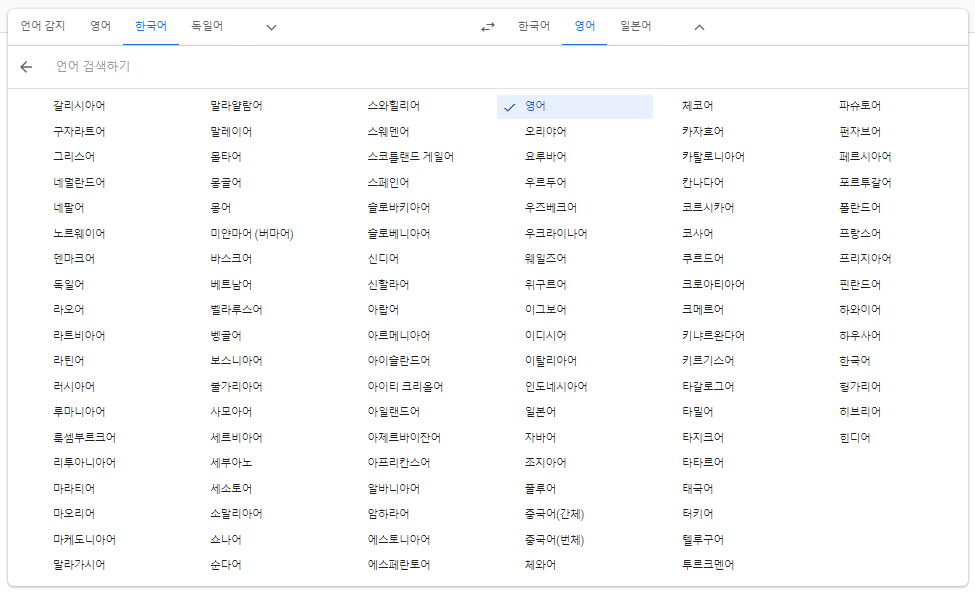Pick 스와힐리어 language entry
The height and width of the screenshot is (595, 975).
tap(394, 106)
